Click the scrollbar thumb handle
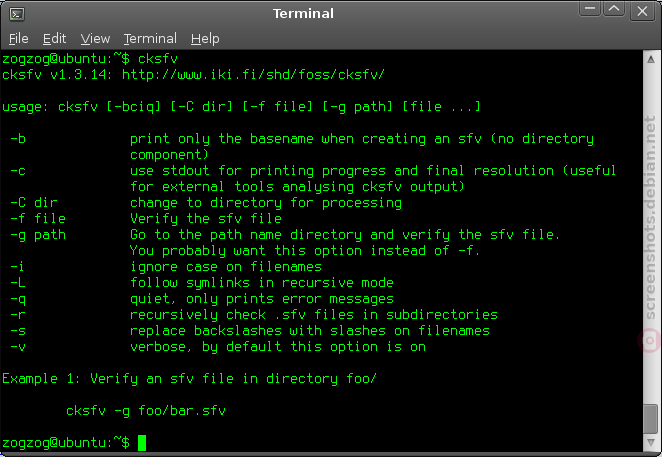The height and width of the screenshot is (457, 662). point(651,419)
